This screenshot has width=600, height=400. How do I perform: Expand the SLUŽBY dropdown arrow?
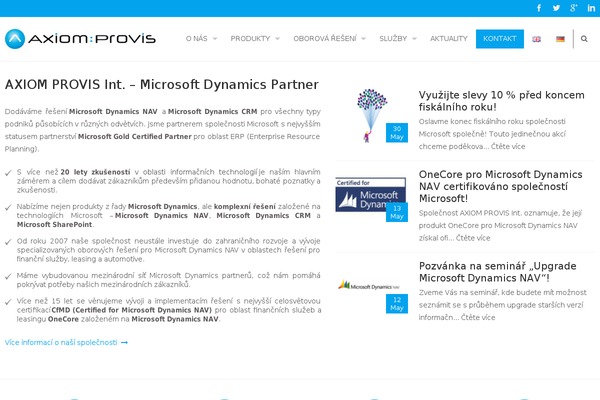414,39
